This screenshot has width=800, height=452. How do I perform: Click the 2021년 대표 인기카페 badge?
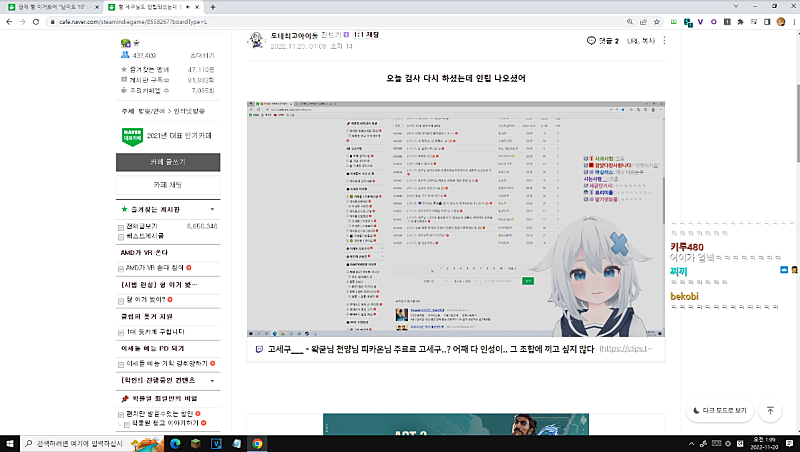tap(167, 136)
